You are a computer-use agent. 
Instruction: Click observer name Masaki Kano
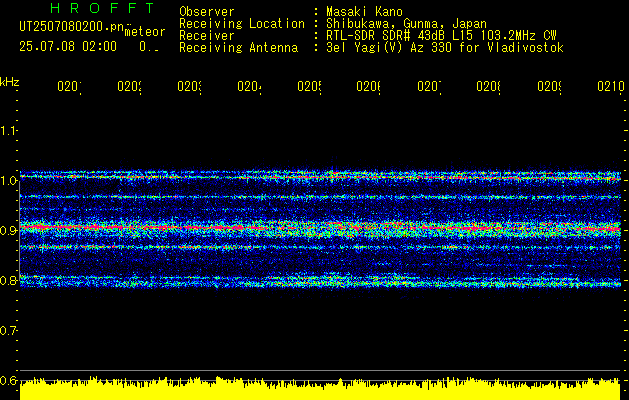pos(364,12)
